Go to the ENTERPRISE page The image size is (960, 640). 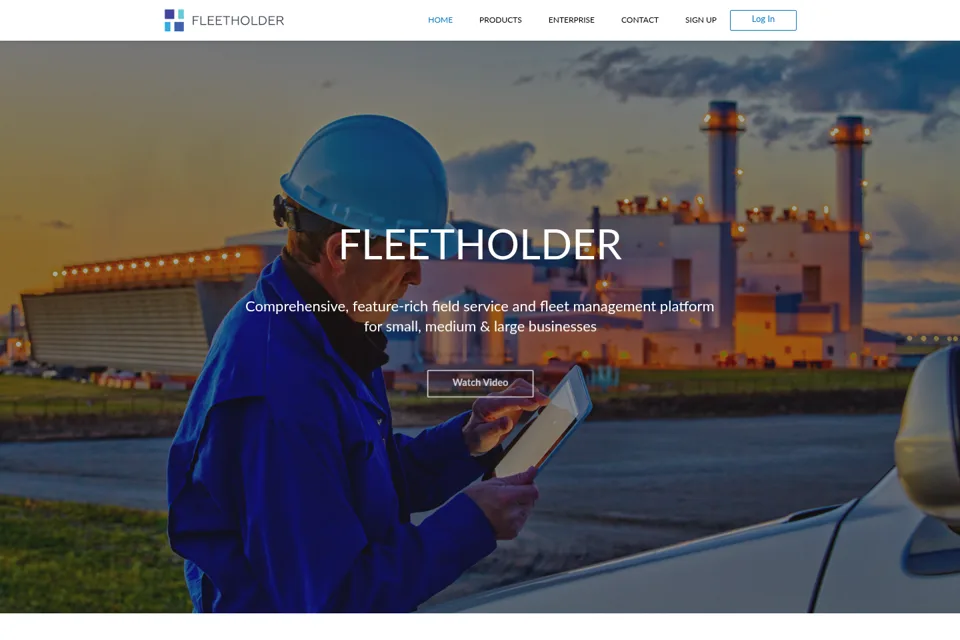[571, 20]
